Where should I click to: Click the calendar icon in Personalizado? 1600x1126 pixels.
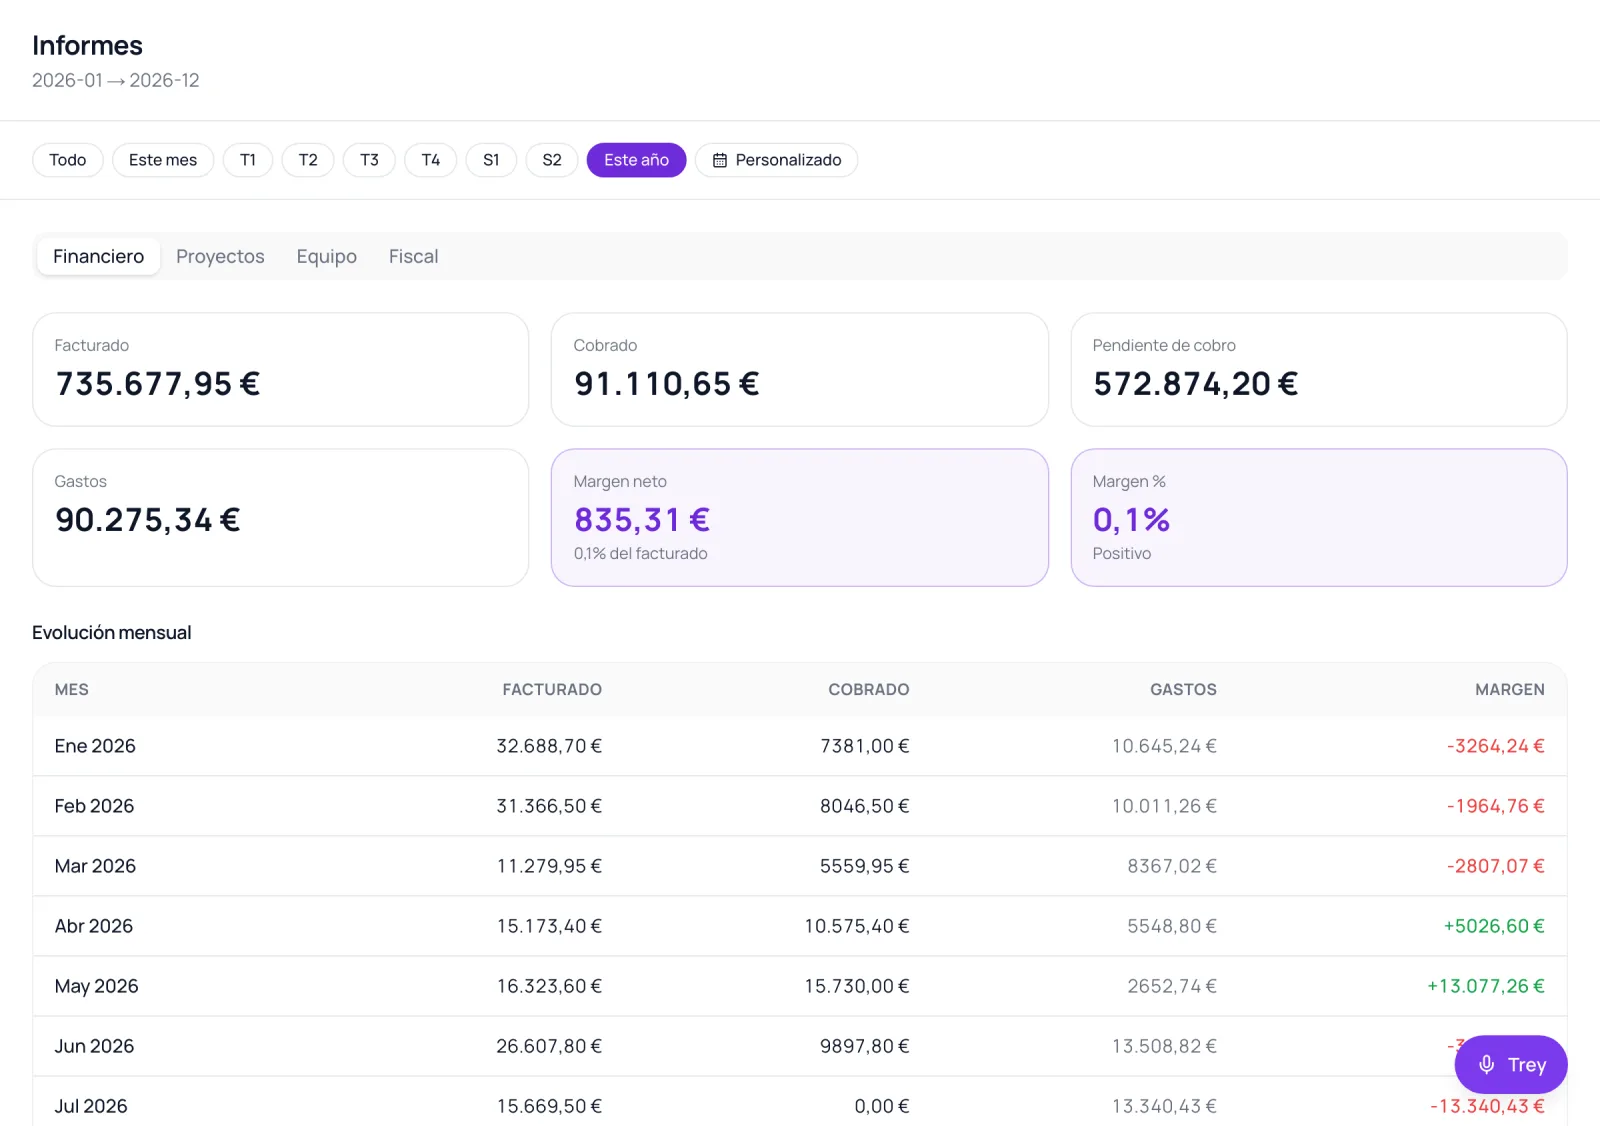pos(719,160)
